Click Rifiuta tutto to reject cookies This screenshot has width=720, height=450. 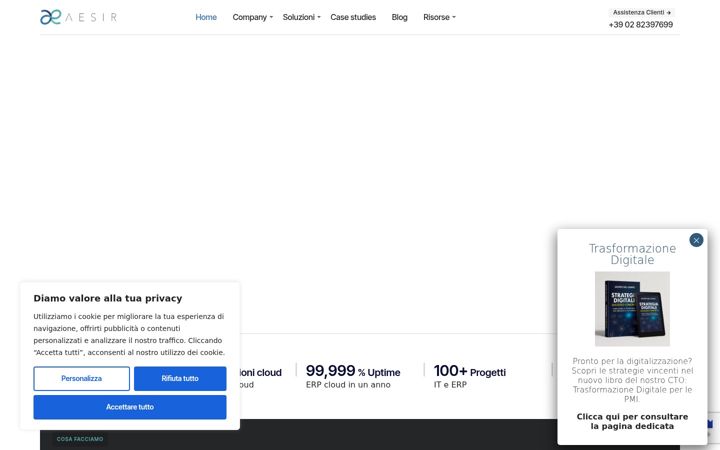point(180,378)
